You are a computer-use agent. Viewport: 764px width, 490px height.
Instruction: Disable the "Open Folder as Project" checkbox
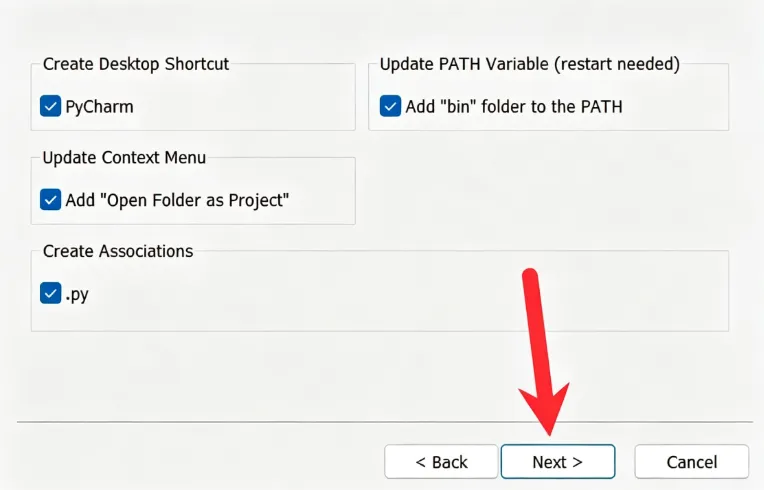(x=50, y=200)
